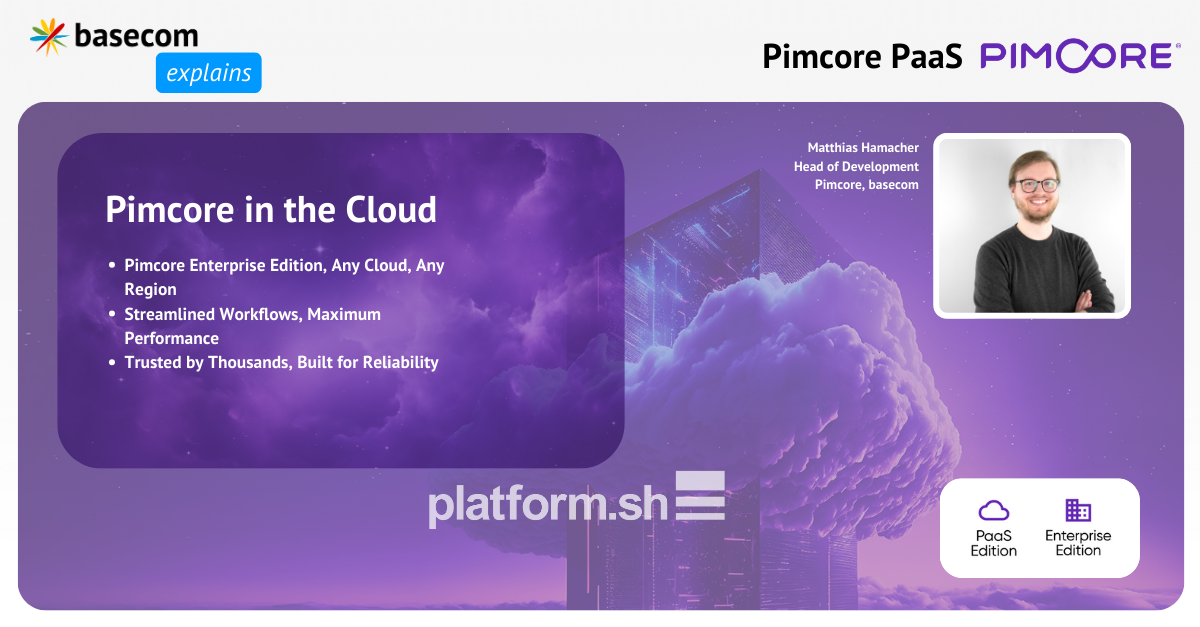This screenshot has width=1200, height=627.
Task: Click the platform.sh wordmark
Action: pos(547,505)
